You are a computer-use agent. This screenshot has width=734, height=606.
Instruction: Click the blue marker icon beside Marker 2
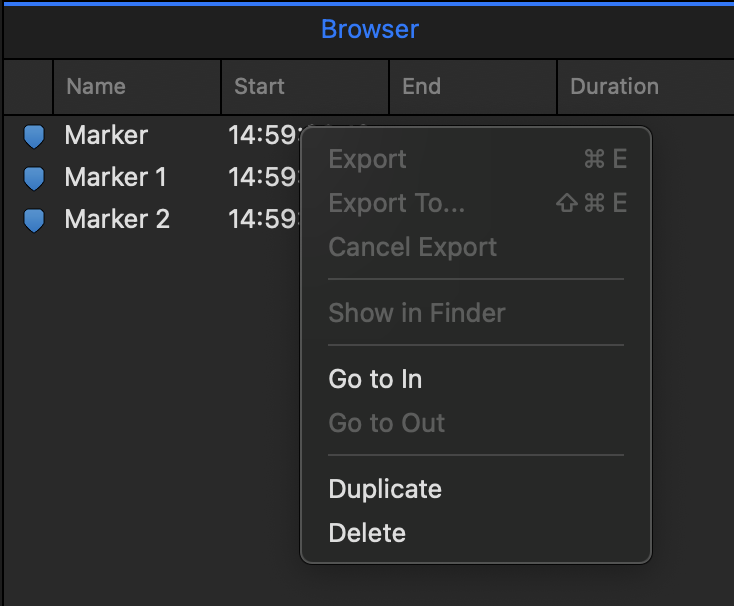tap(34, 220)
